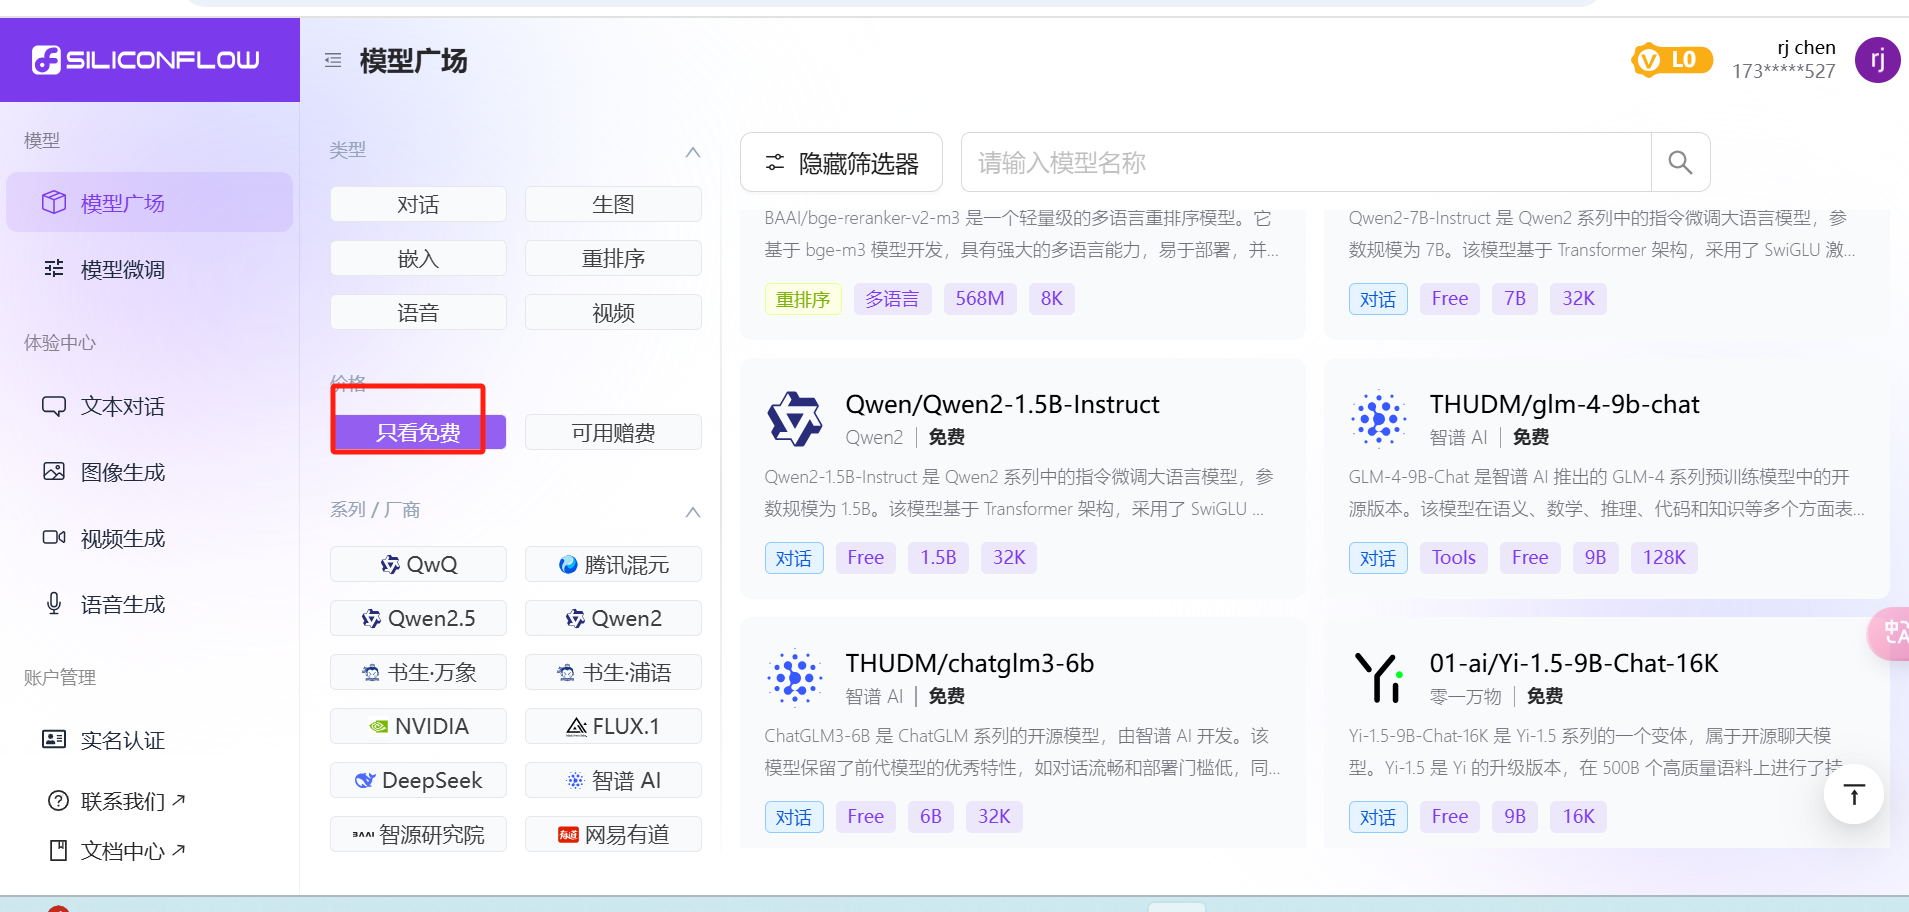Hide filters with 隐藏筛选器 button
This screenshot has height=912, width=1909.
[841, 163]
